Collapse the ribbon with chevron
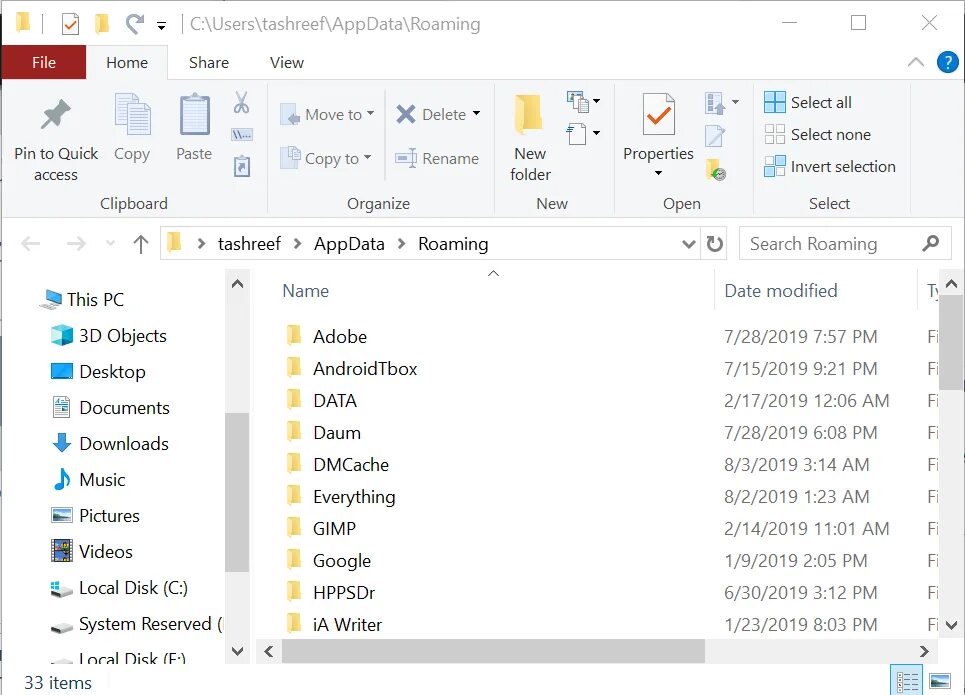965x695 pixels. [x=916, y=62]
